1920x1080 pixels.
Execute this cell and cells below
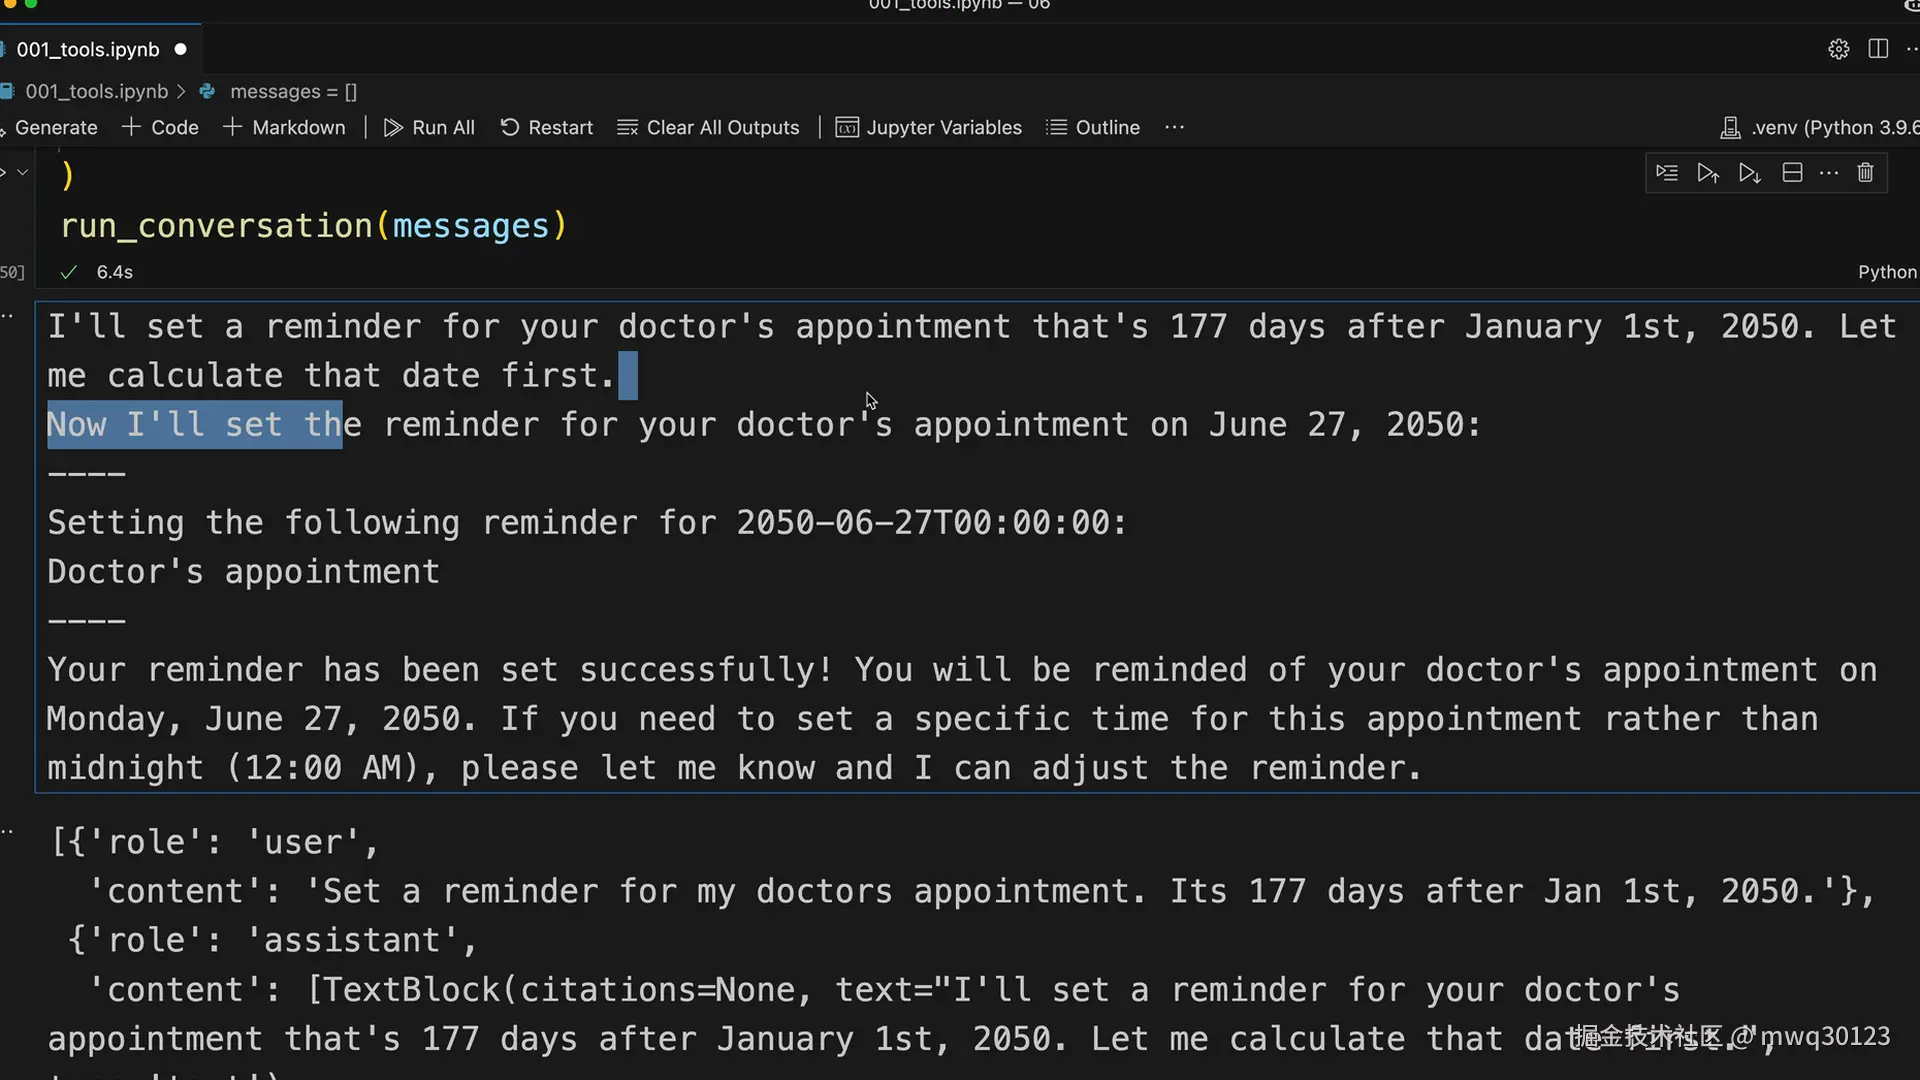coord(1749,173)
